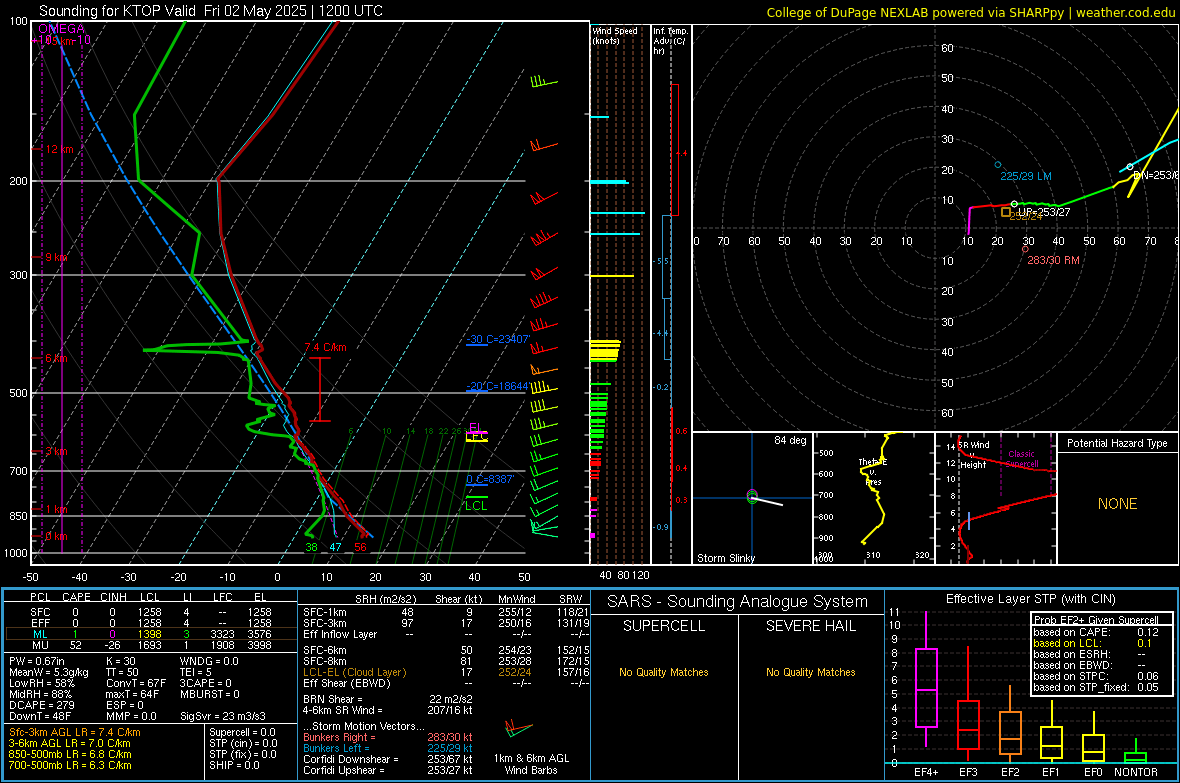
Task: Click the UP=253/27 hodograph label
Action: pos(1045,212)
